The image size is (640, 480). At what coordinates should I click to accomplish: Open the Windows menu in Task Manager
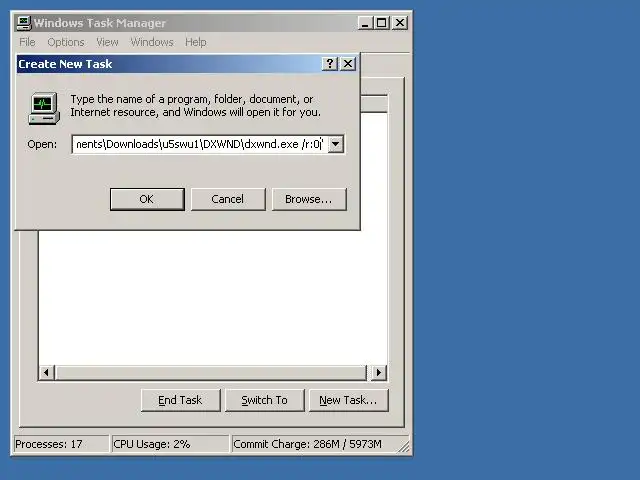152,42
